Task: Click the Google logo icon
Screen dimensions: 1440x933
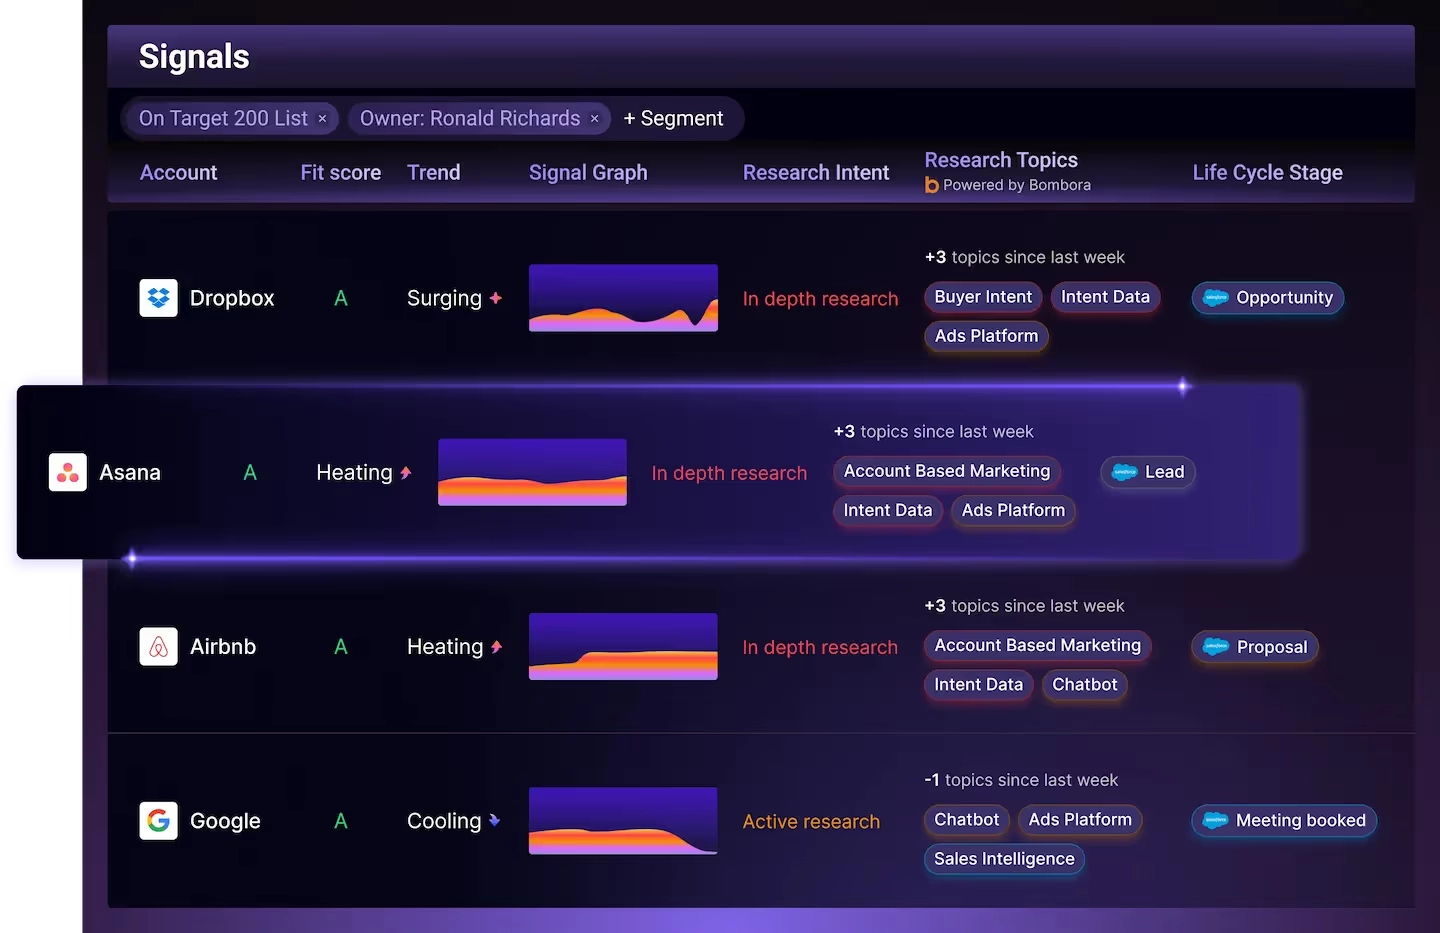Action: 158,821
